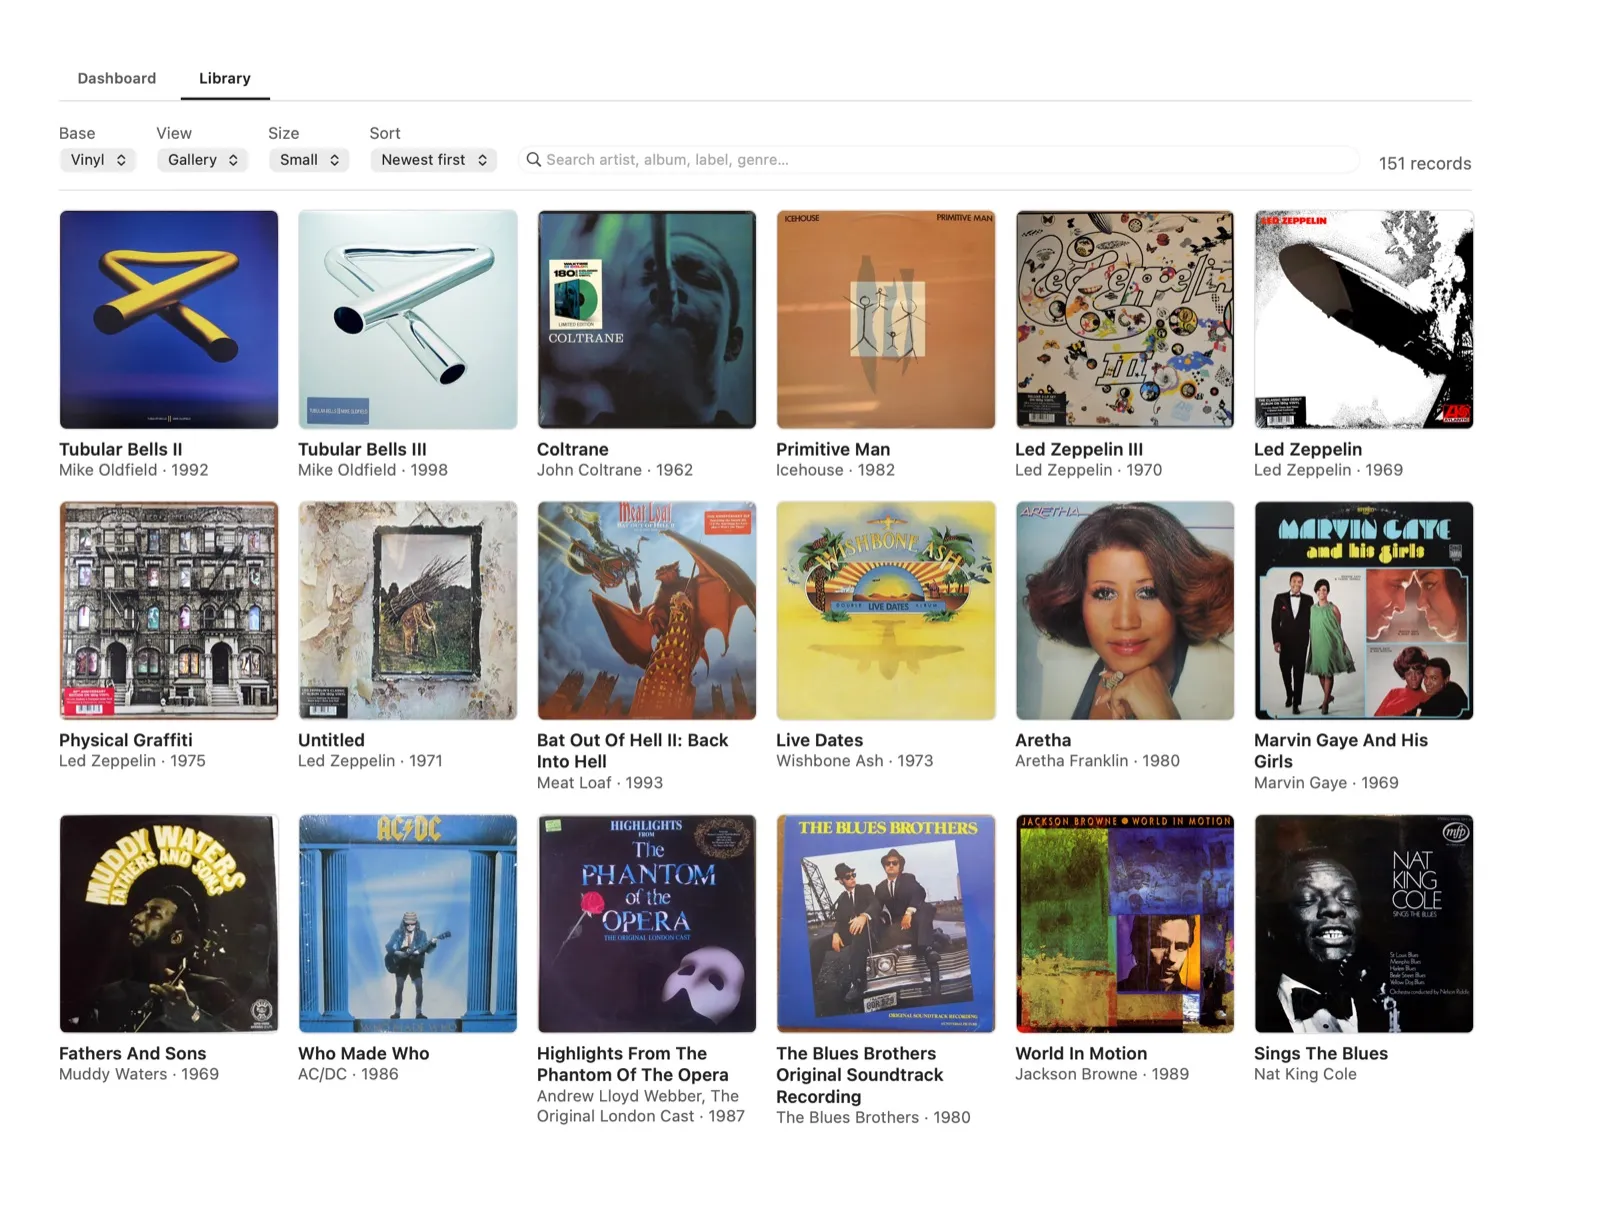Image resolution: width=1600 pixels, height=1213 pixels.
Task: Open the Aretha album cover
Action: [x=1125, y=611]
